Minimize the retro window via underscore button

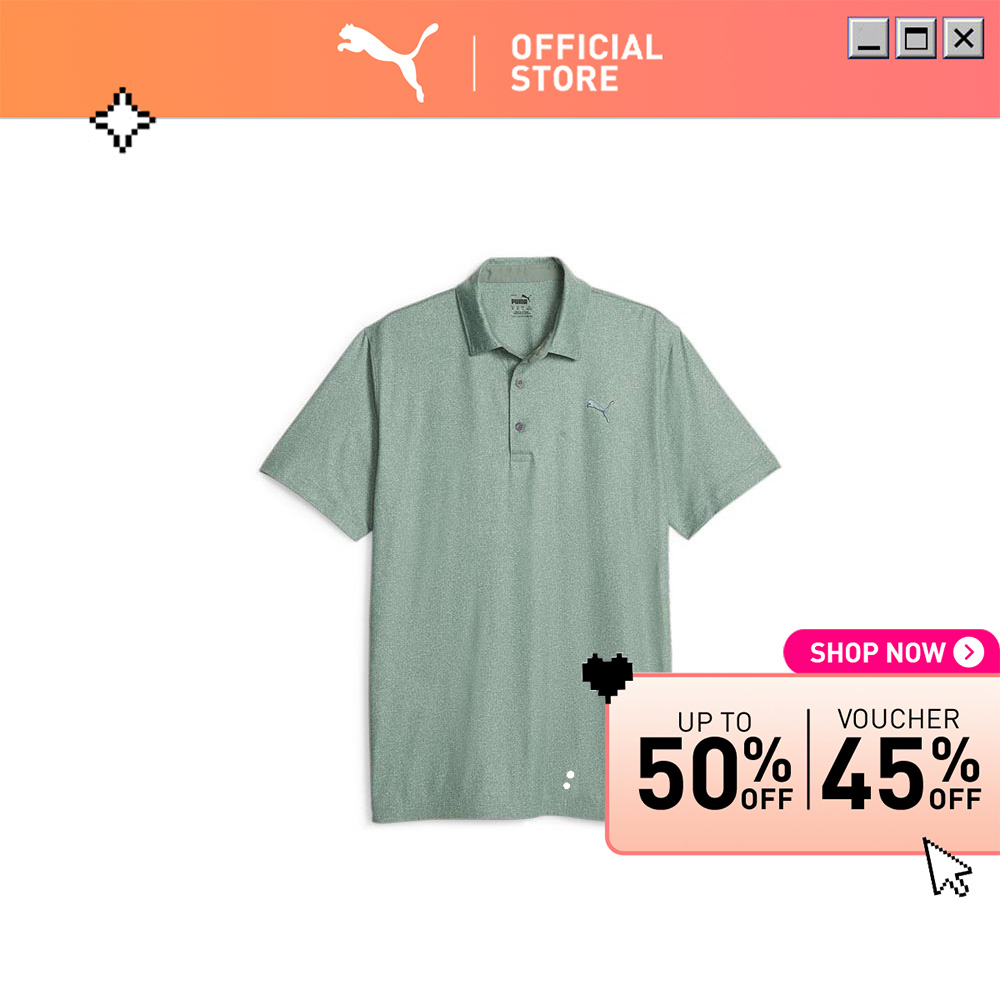point(868,38)
